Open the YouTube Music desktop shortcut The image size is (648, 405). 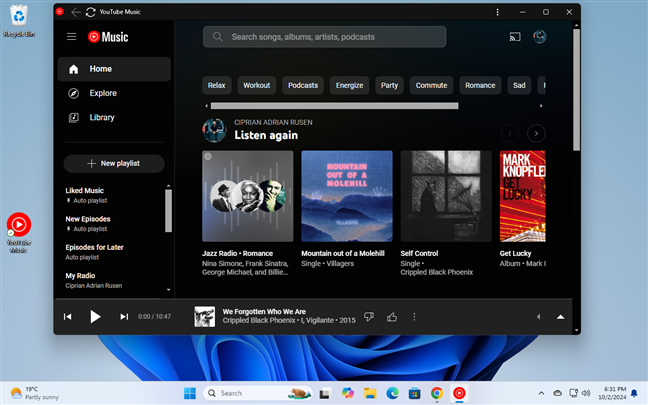pos(19,232)
